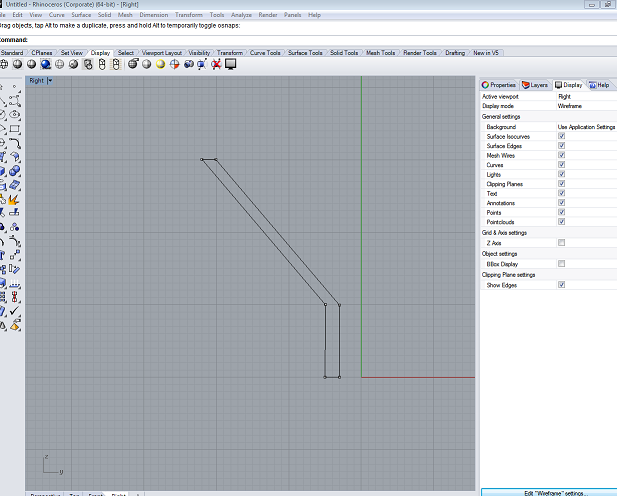Open the Right viewport title dropdown arrow
Viewport: 617px width, 496px height.
[x=50, y=81]
